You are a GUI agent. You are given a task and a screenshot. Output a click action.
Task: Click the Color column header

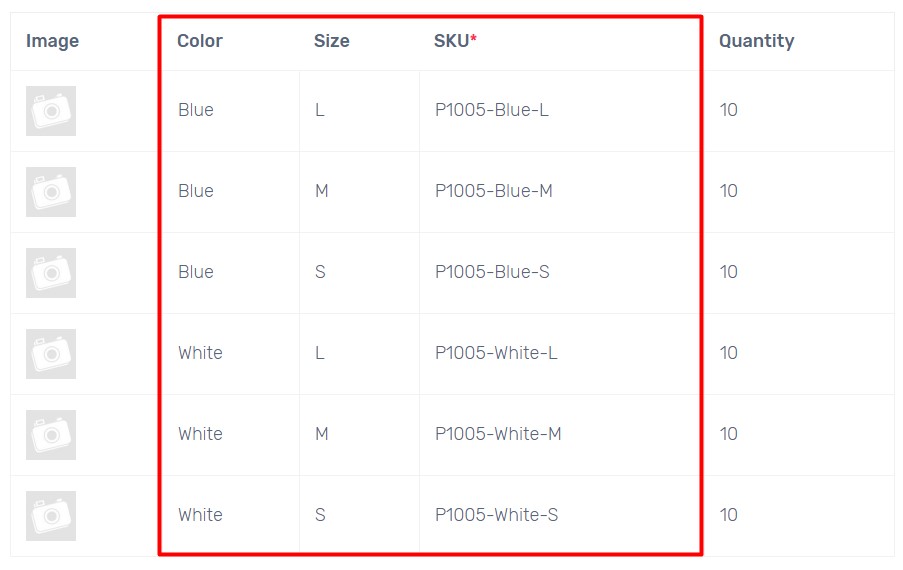pyautogui.click(x=200, y=41)
